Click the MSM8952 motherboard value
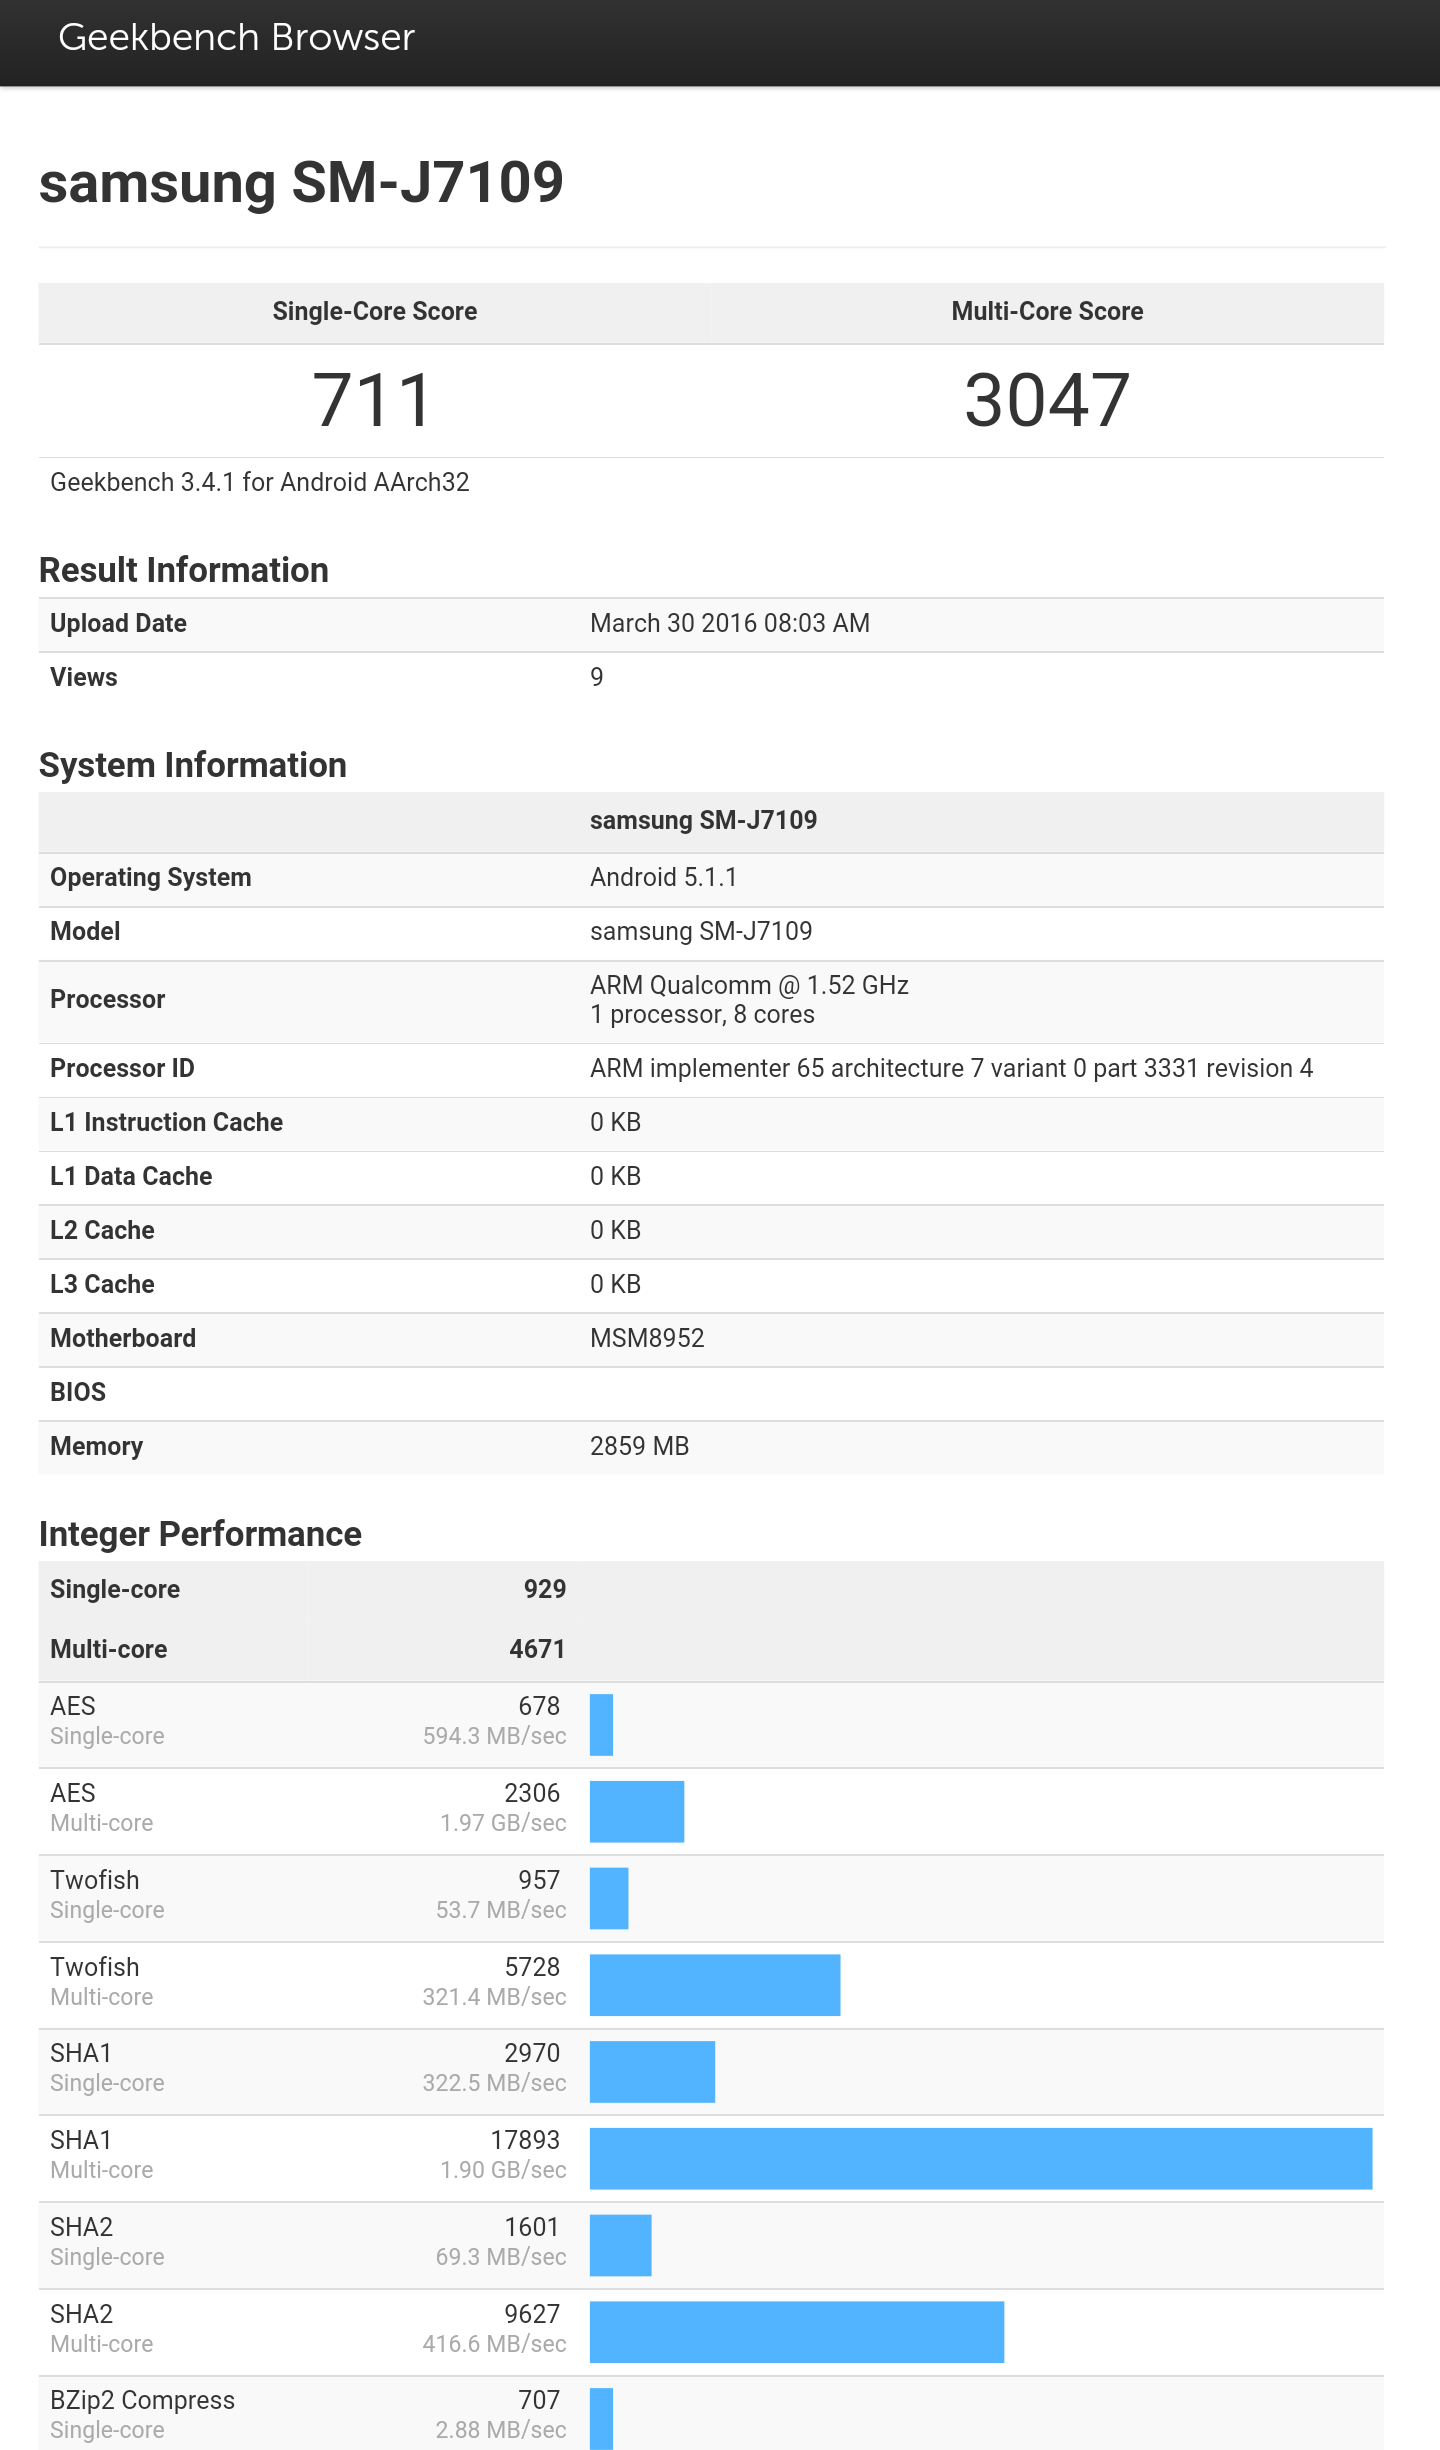Screen dimensions: 1440x2450 [x=647, y=1339]
